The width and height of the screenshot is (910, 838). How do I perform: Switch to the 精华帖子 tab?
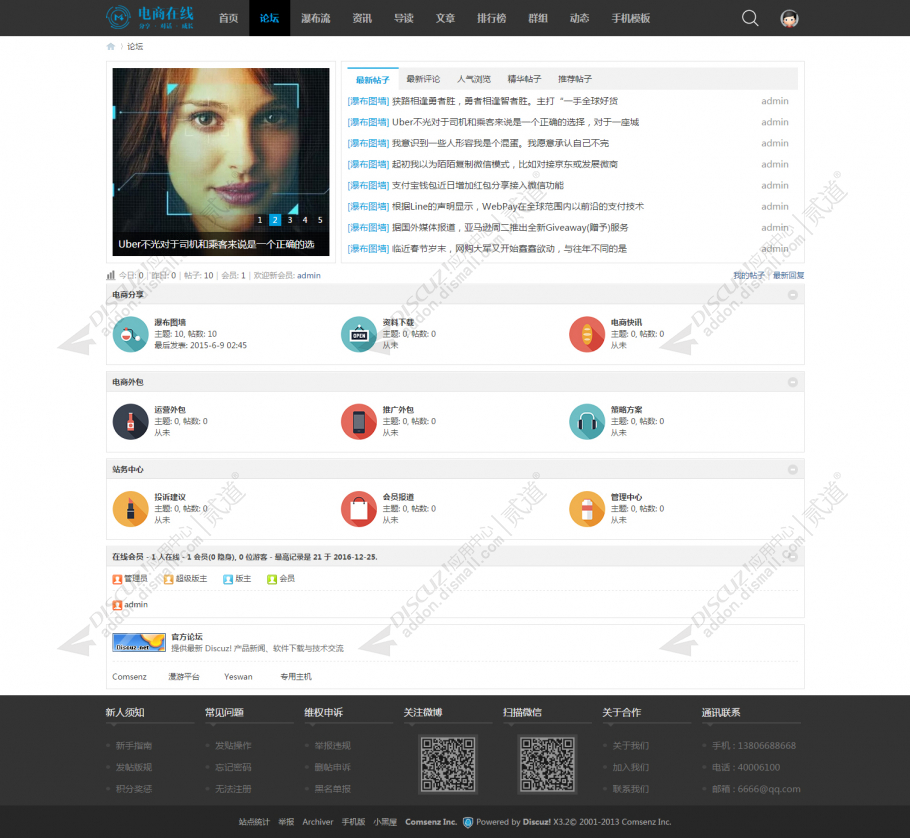click(524, 79)
